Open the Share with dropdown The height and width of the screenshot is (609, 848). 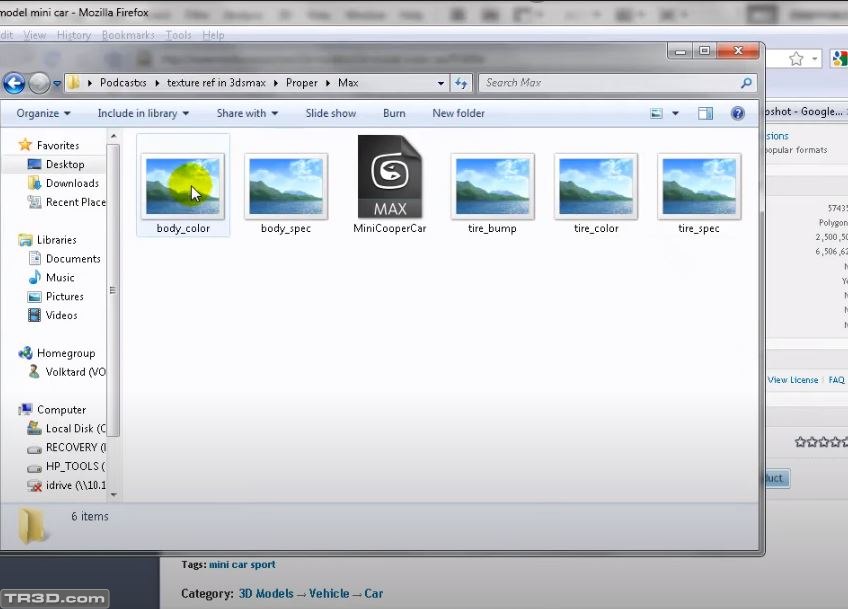click(248, 114)
